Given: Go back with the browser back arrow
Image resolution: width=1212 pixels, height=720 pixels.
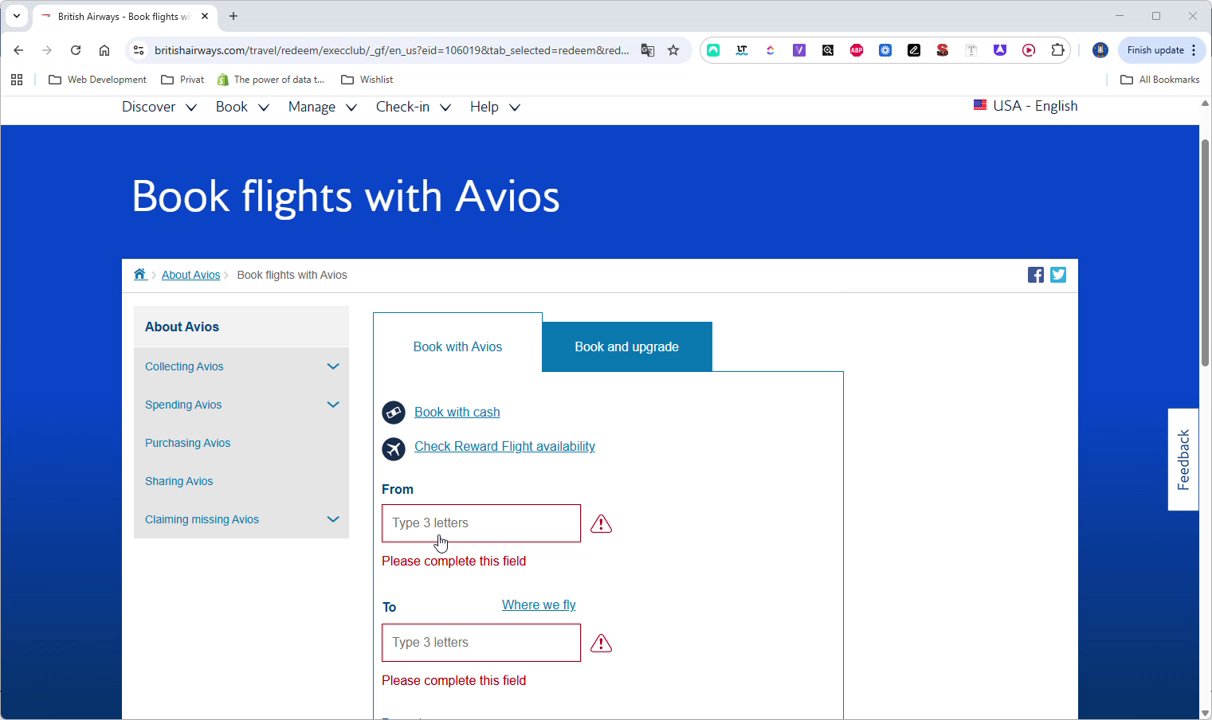Looking at the screenshot, I should (18, 50).
